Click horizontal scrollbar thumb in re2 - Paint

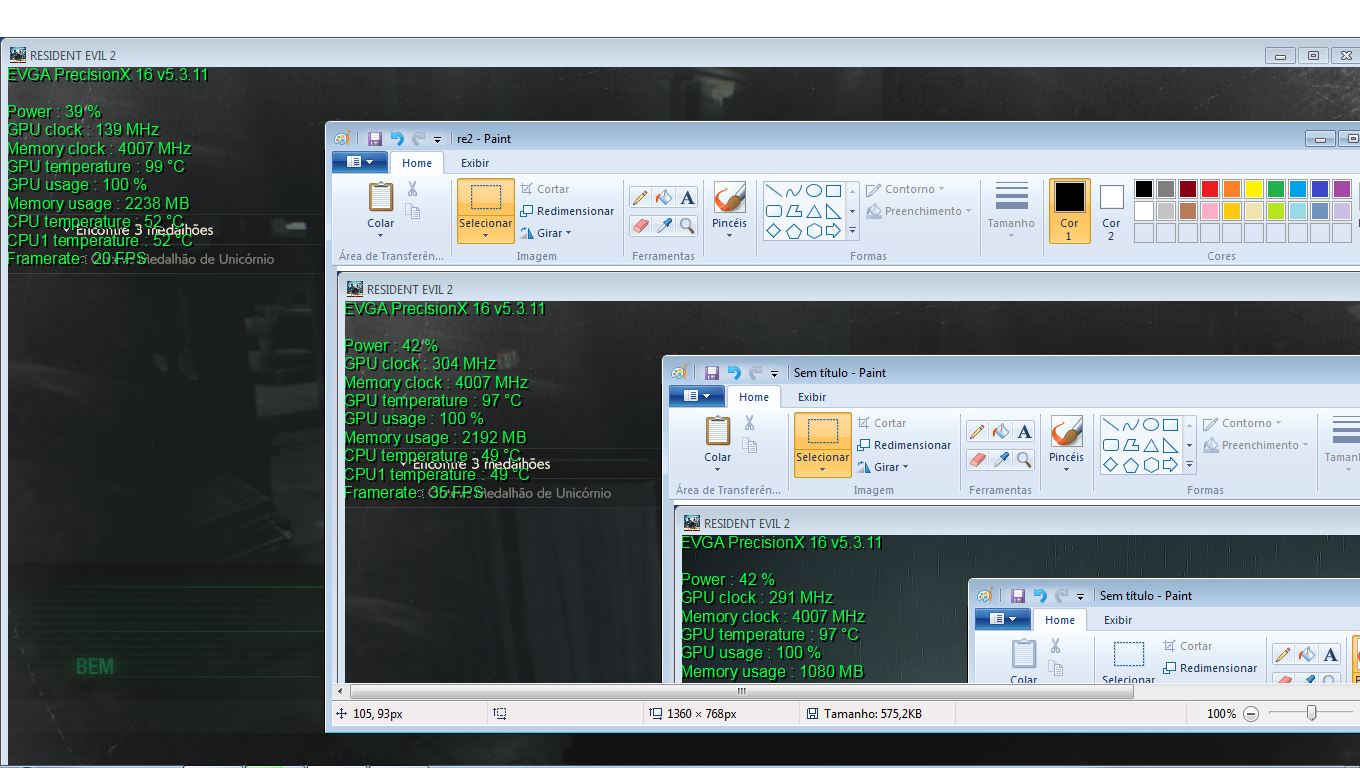(x=741, y=691)
